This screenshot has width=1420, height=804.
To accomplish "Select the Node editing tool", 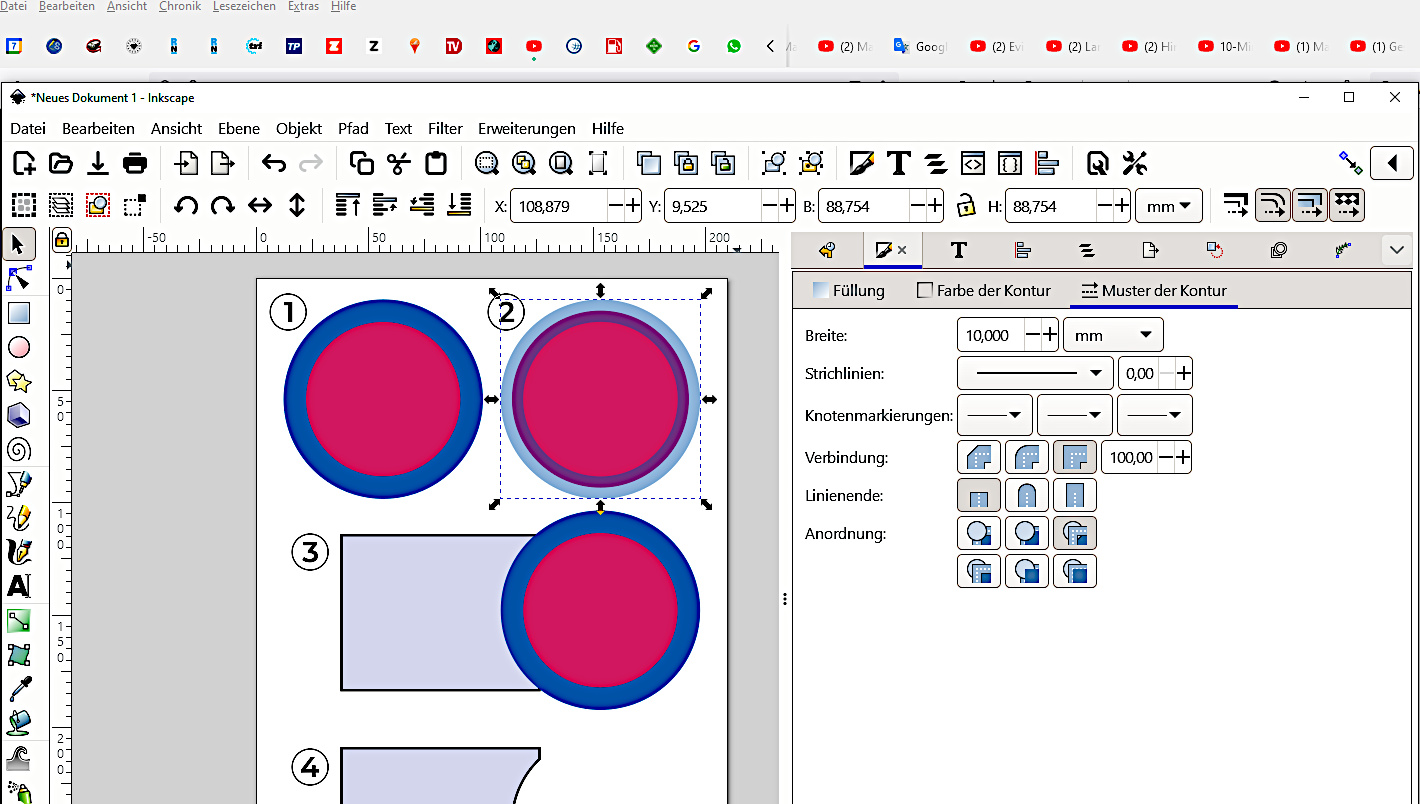I will (x=19, y=279).
